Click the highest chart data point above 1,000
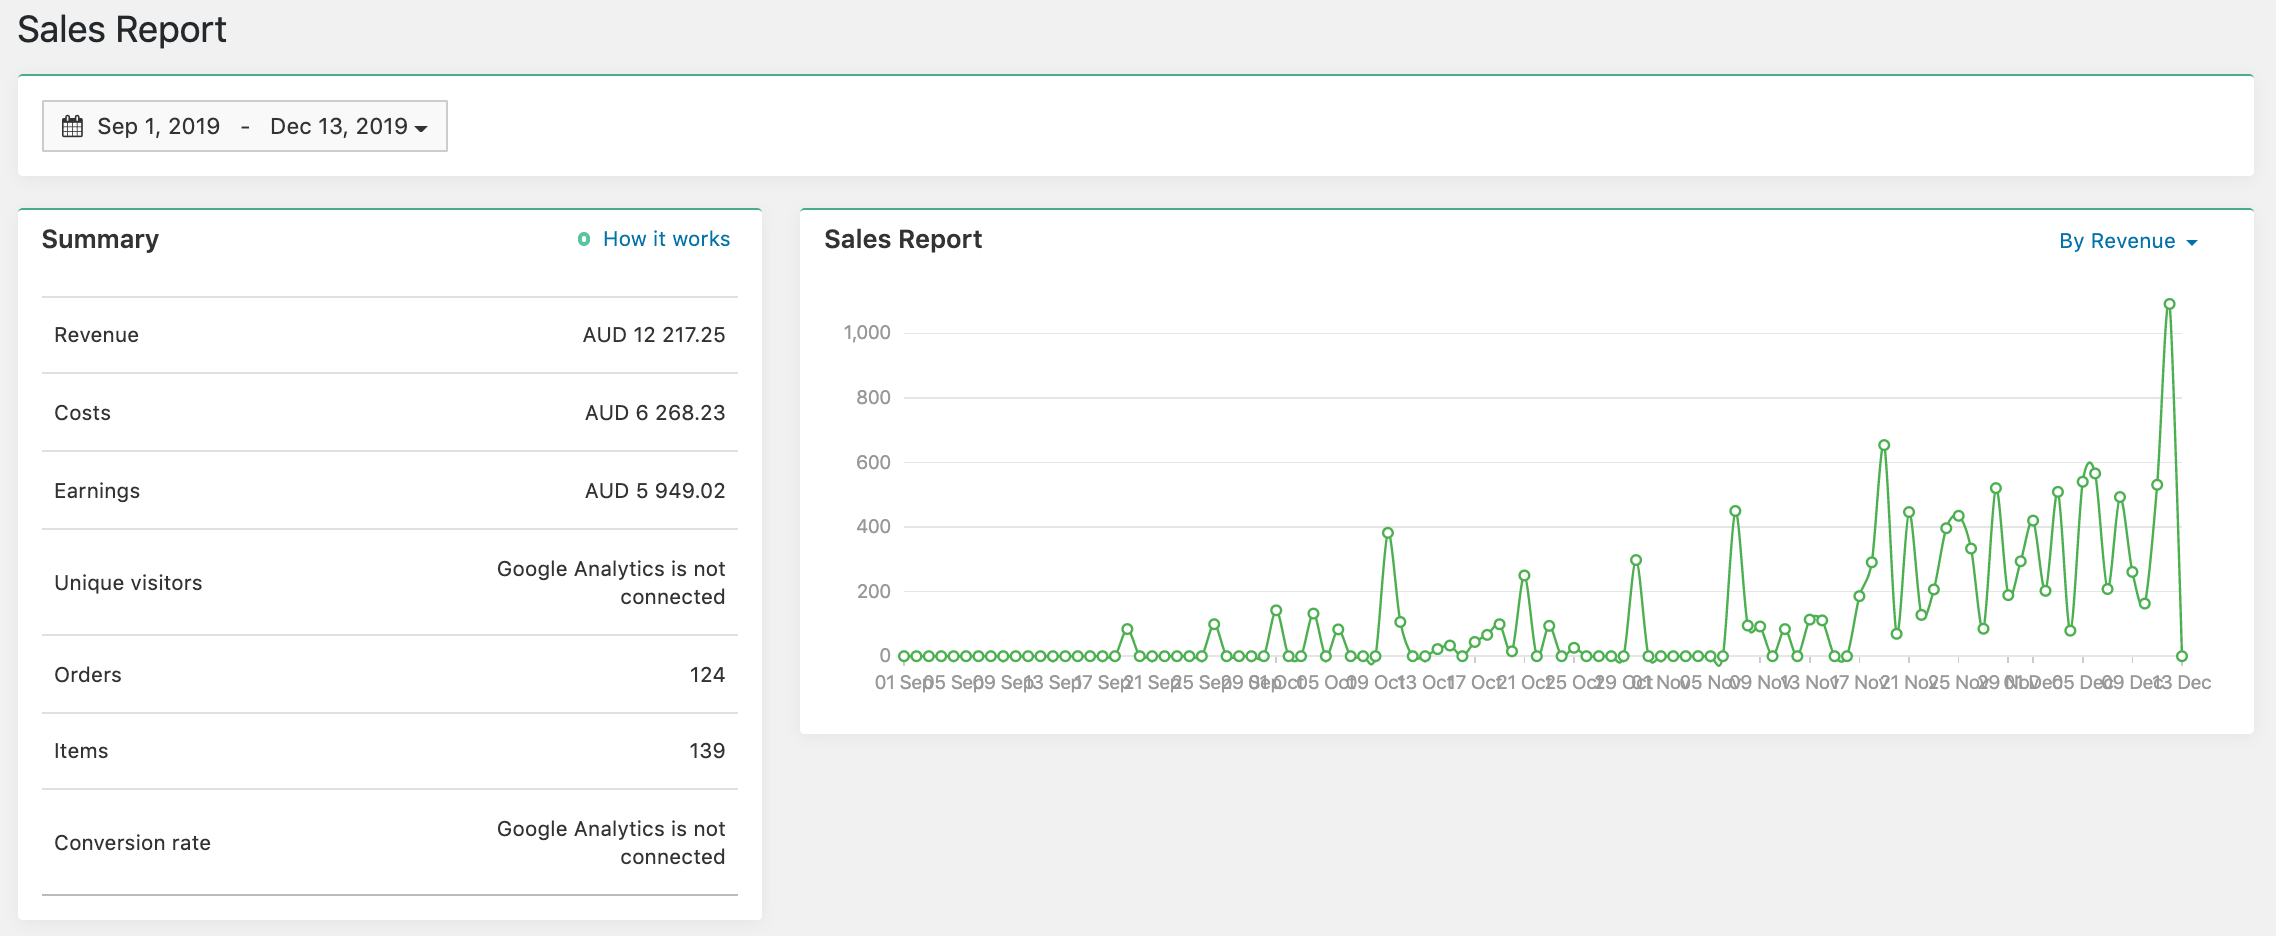This screenshot has height=936, width=2276. [x=2169, y=304]
